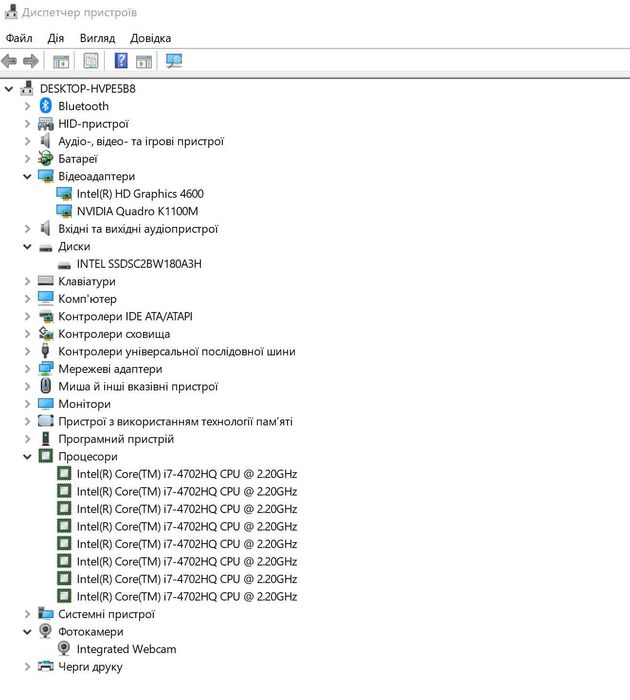Image resolution: width=630 pixels, height=700 pixels.
Task: Expand the Черги друку category
Action: tap(27, 667)
